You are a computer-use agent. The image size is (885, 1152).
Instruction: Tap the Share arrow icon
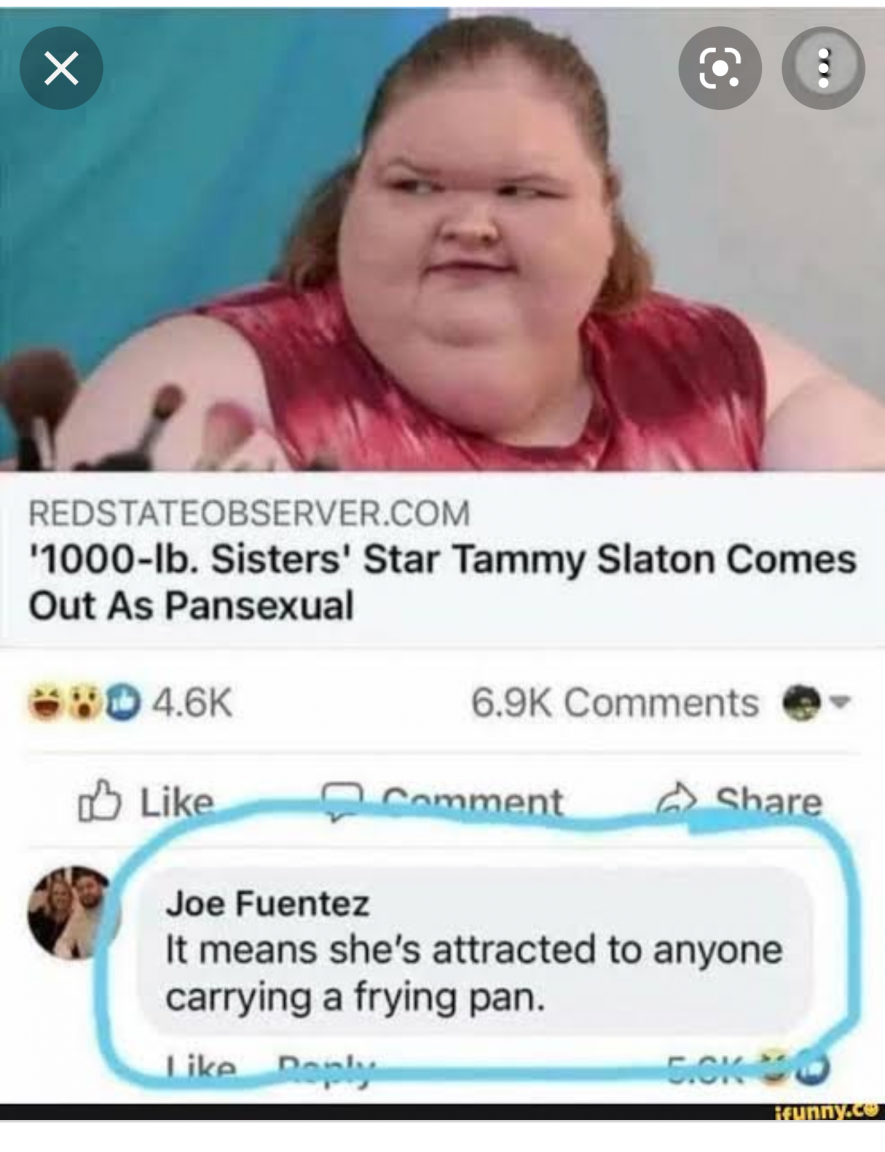click(x=677, y=800)
